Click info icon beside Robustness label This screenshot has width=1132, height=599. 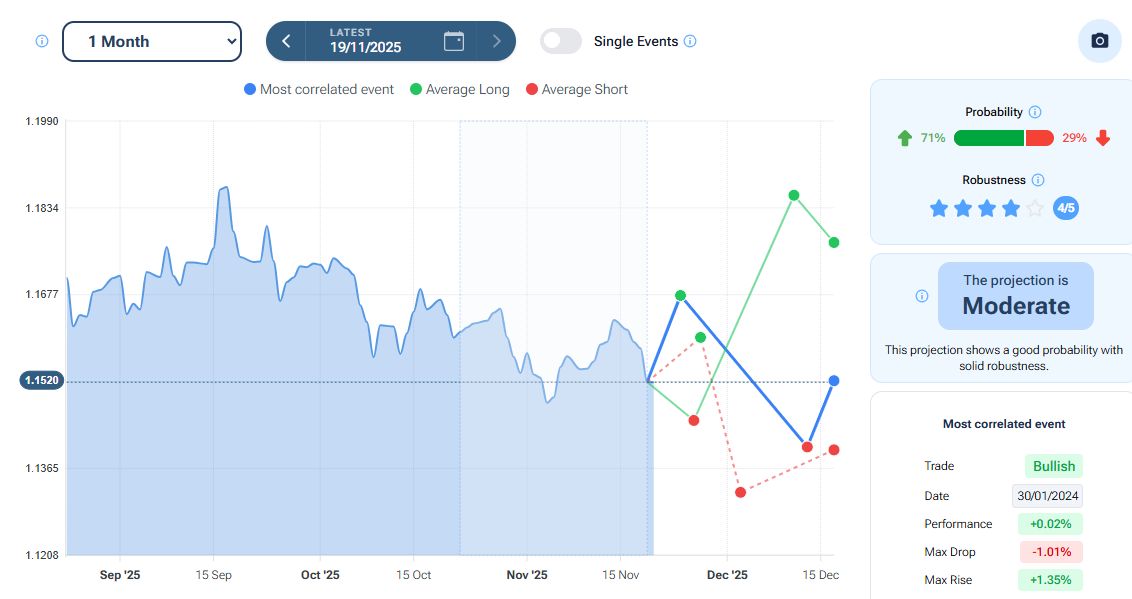[1038, 180]
